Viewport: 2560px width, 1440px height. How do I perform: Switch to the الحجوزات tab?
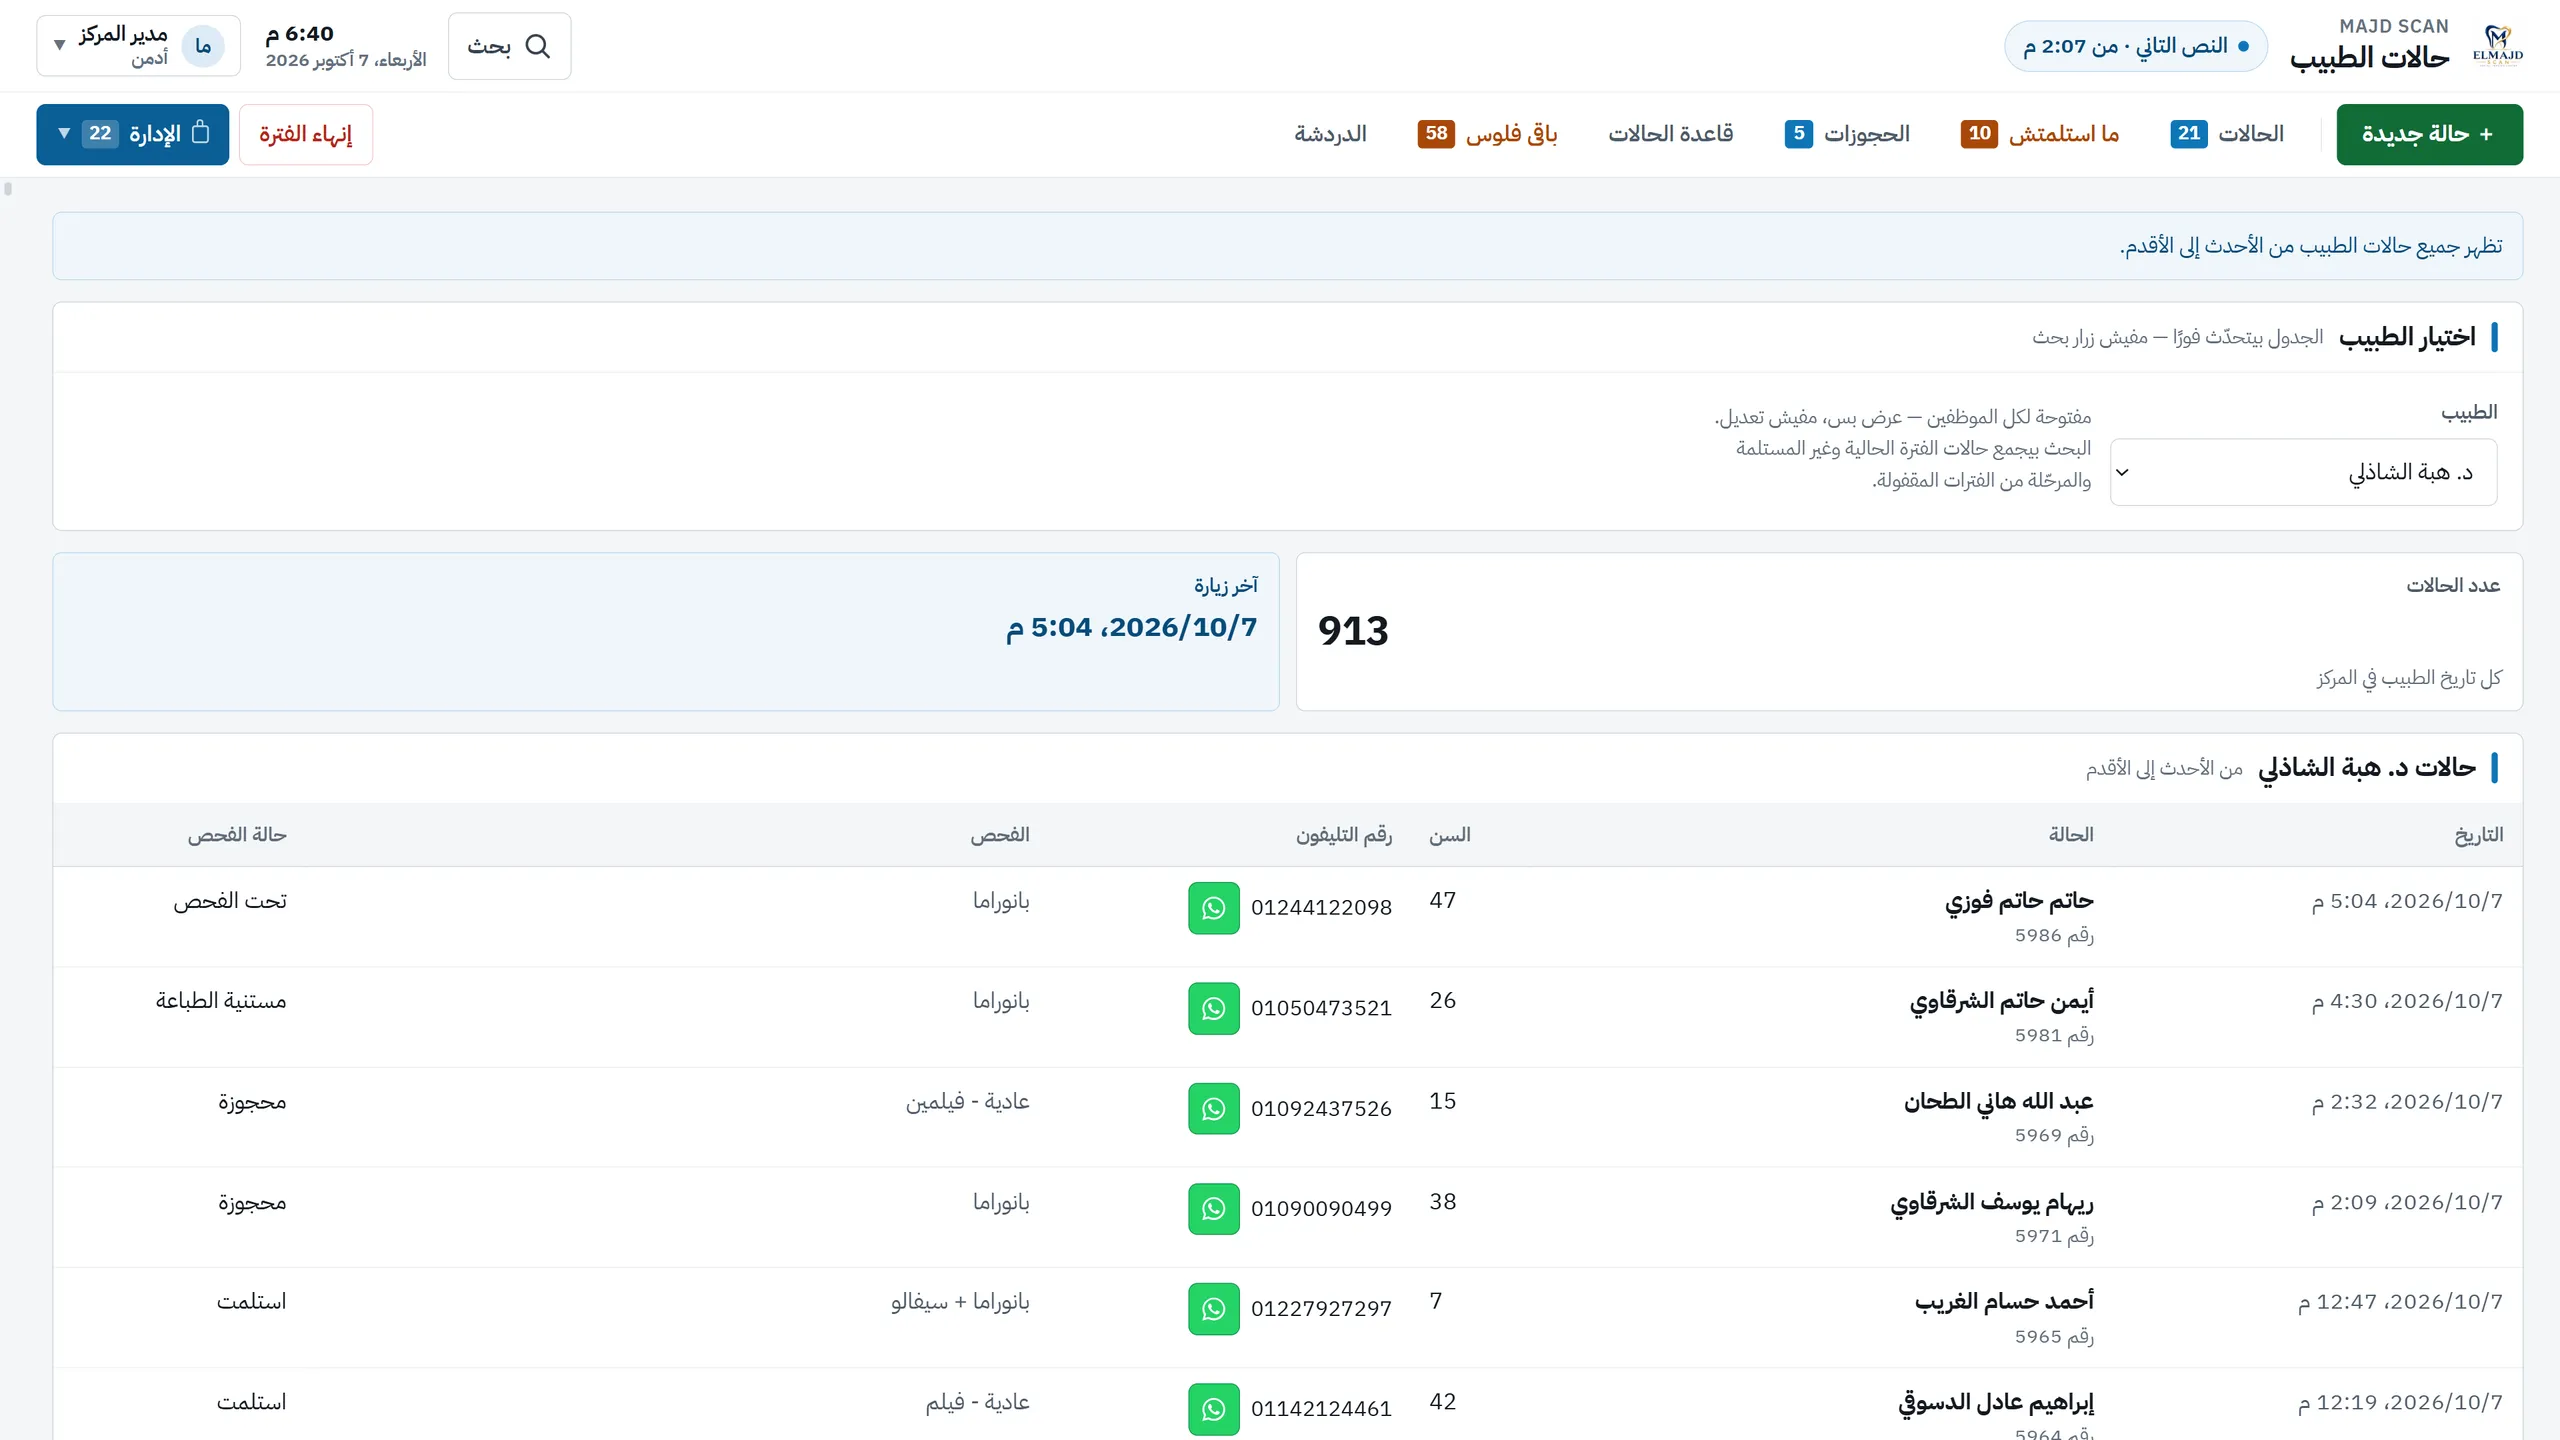(x=1847, y=134)
